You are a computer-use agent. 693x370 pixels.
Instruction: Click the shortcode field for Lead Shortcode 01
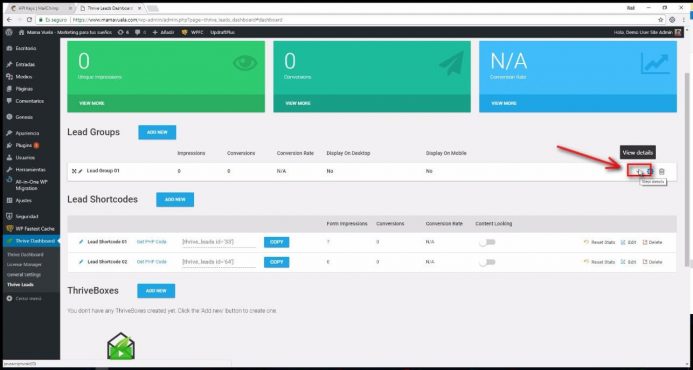219,242
